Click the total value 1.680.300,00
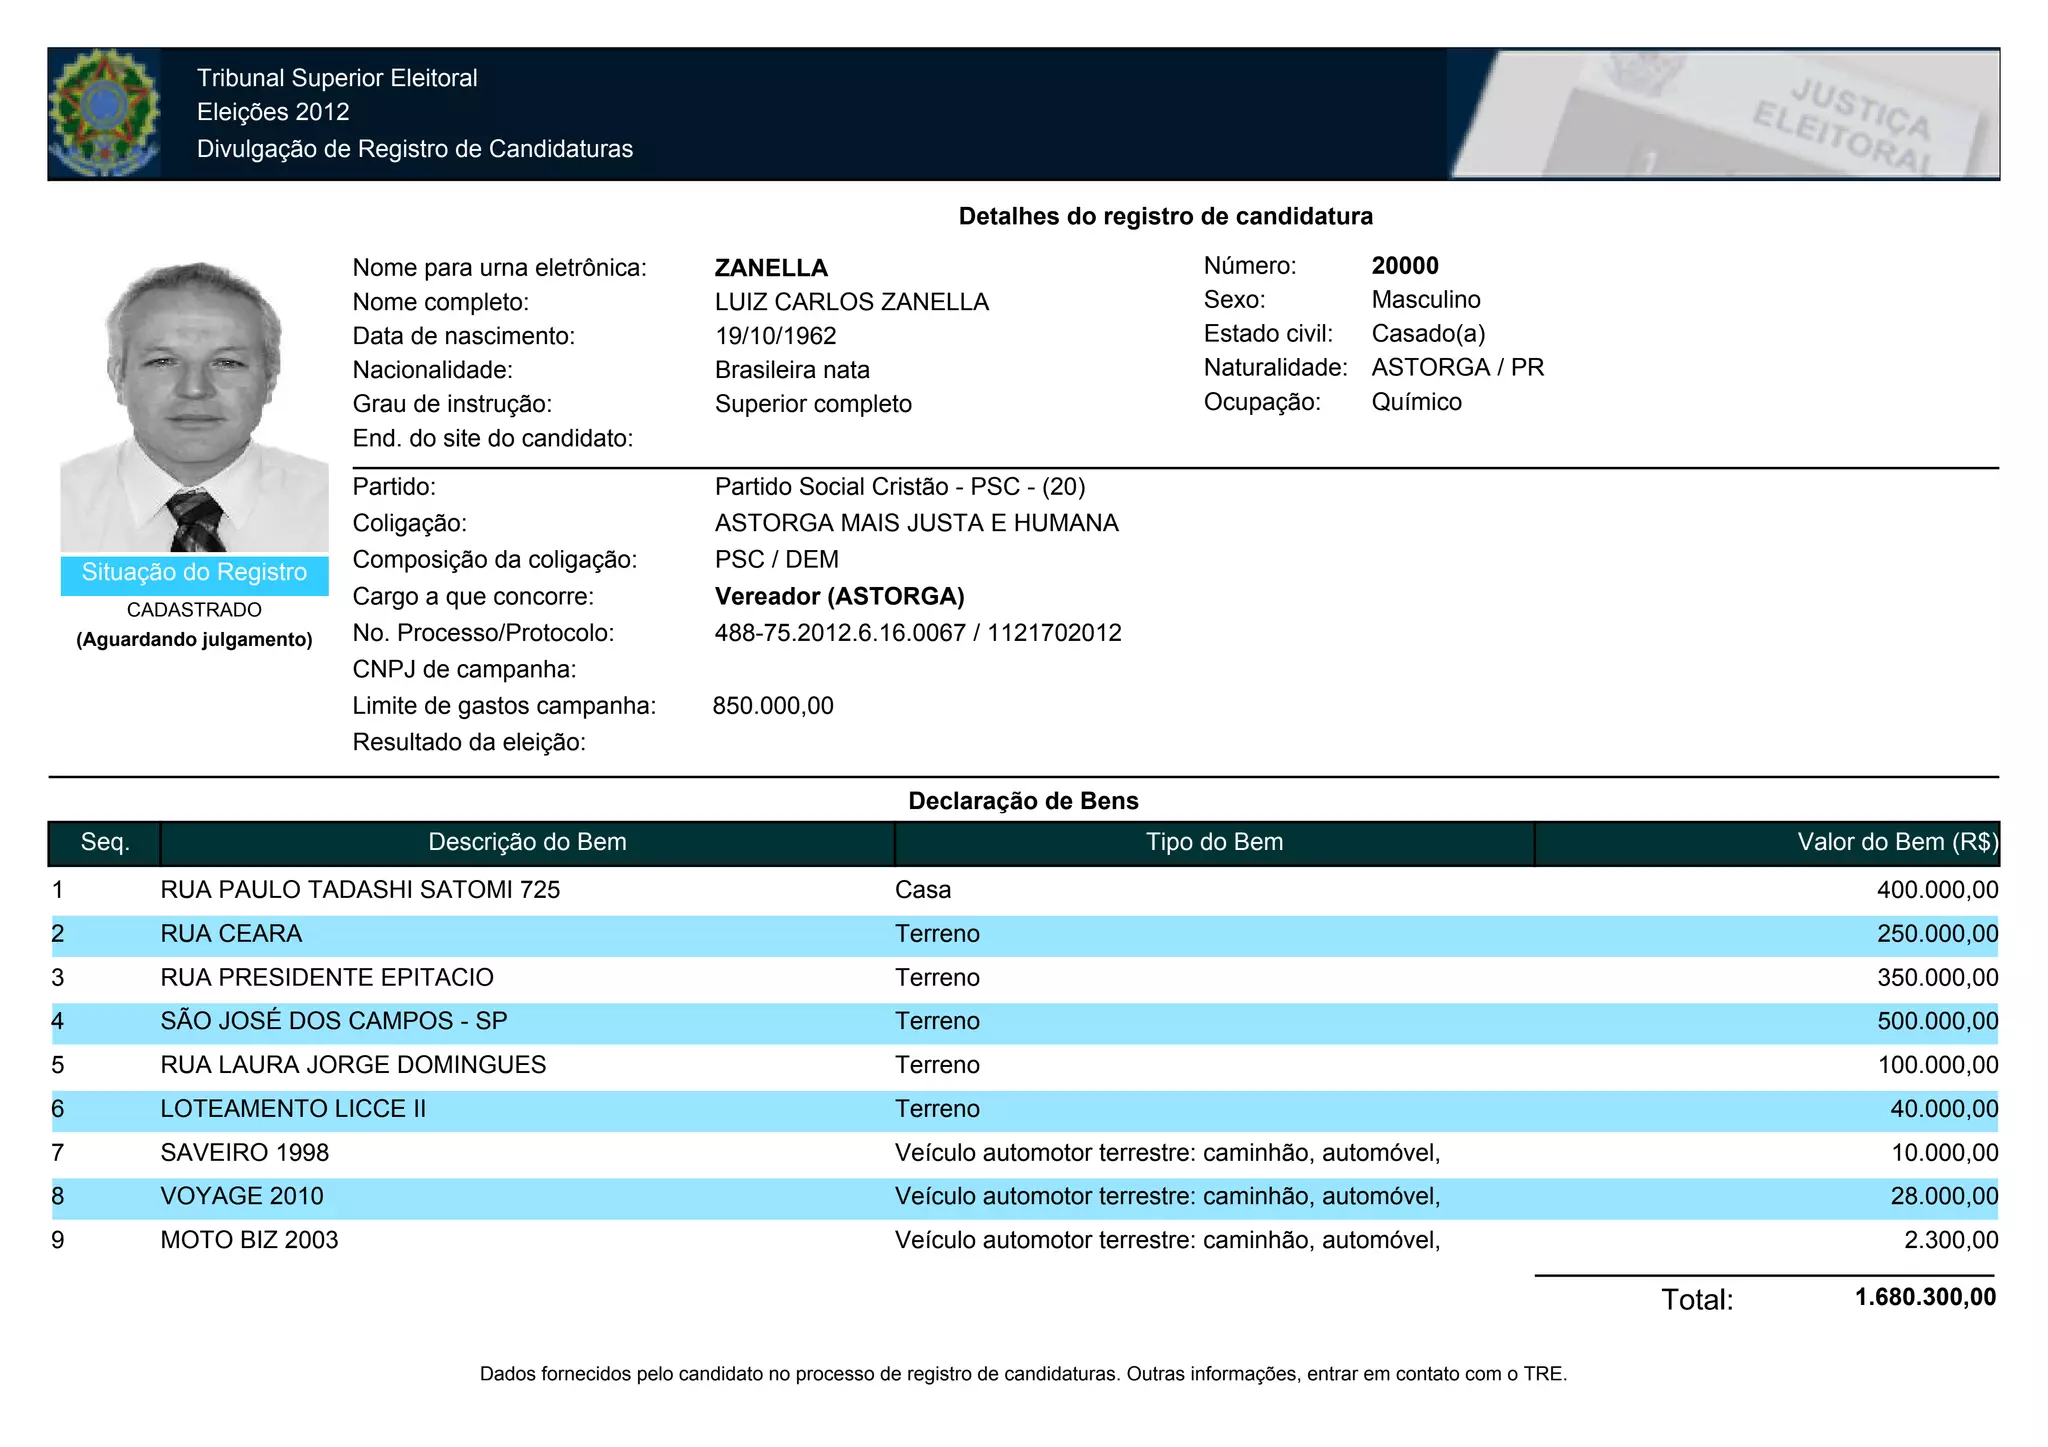Screen dimensions: 2048x1447 point(1925,1298)
